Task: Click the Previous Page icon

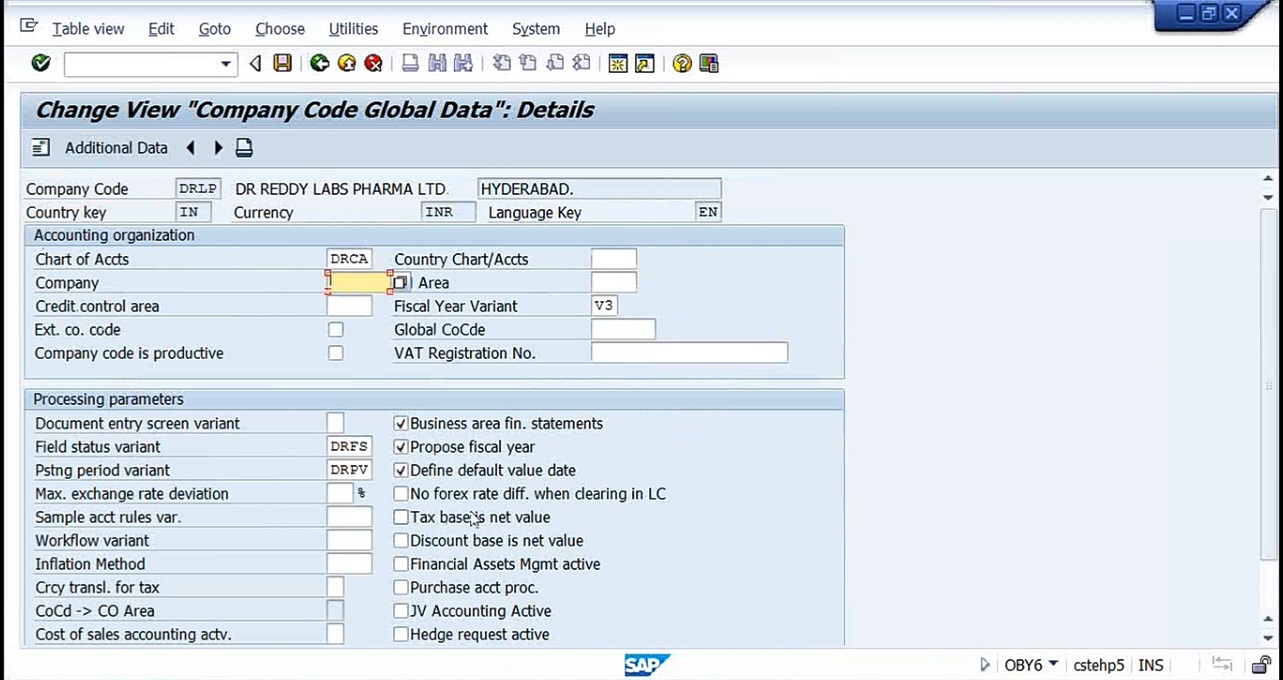Action: point(528,63)
